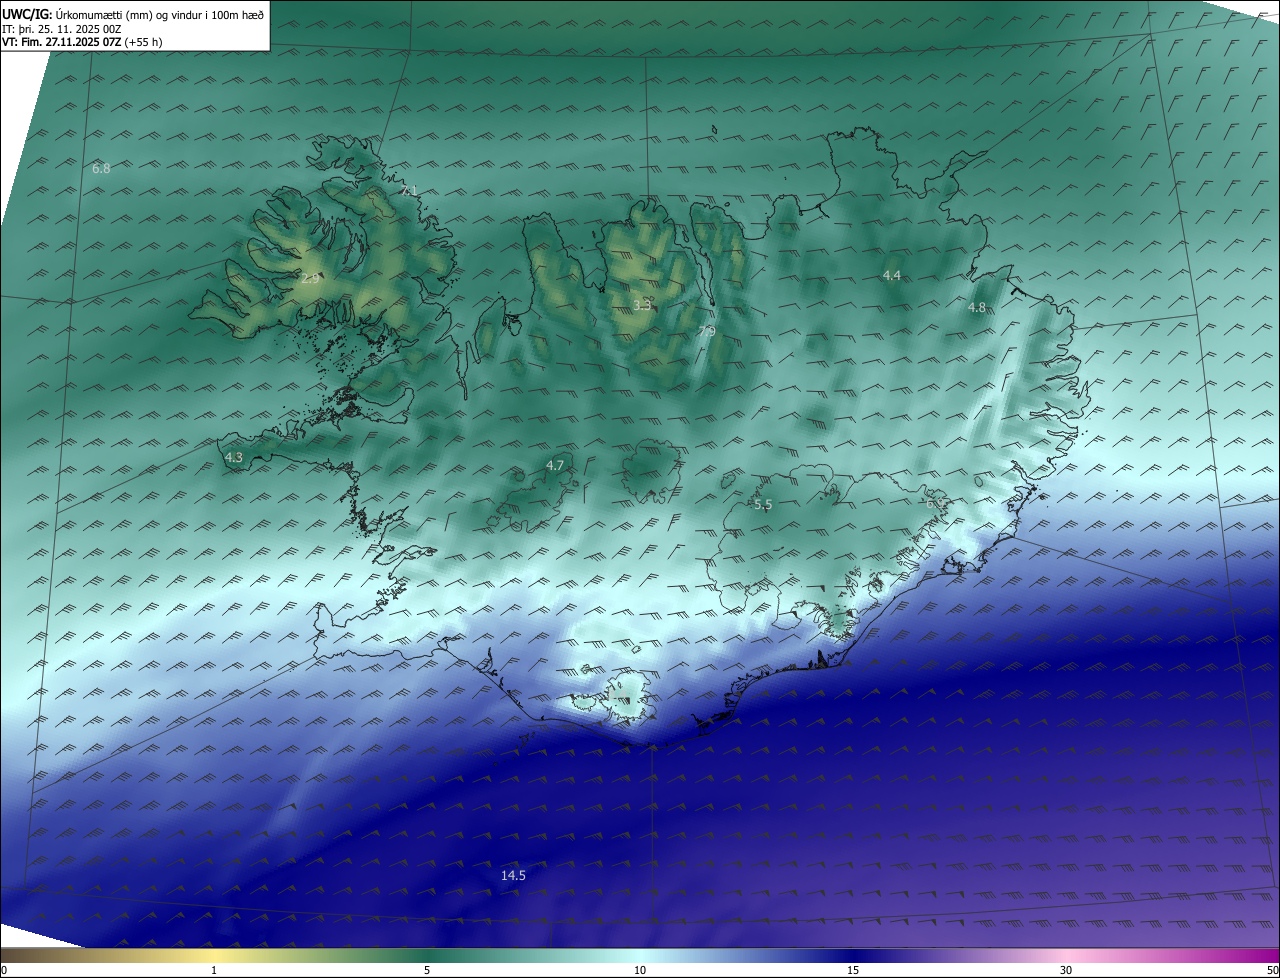Click the 6.9 value on the map
The image size is (1280, 978).
pos(935,504)
